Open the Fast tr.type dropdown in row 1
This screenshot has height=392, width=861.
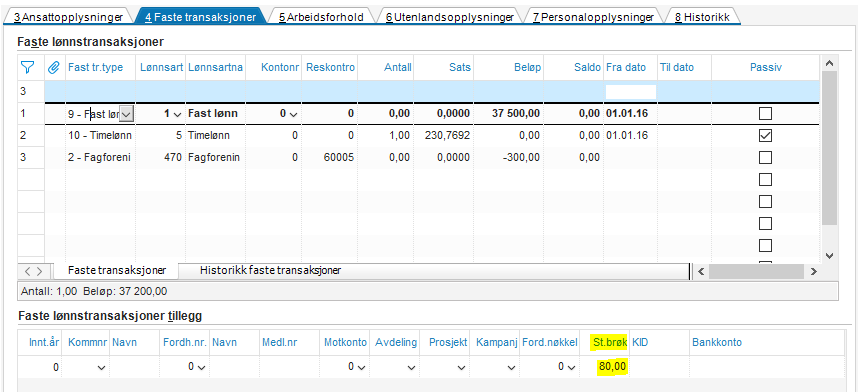[127, 114]
